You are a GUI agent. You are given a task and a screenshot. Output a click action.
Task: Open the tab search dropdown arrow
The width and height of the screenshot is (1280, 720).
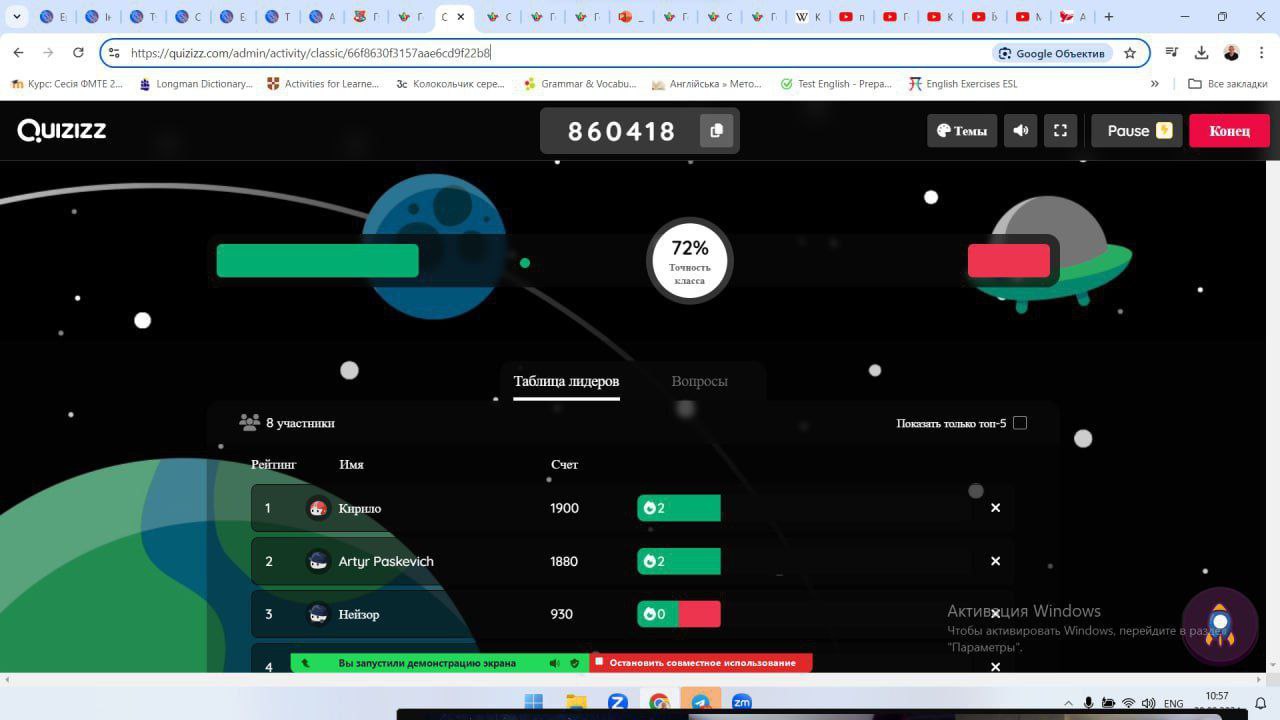tap(16, 17)
